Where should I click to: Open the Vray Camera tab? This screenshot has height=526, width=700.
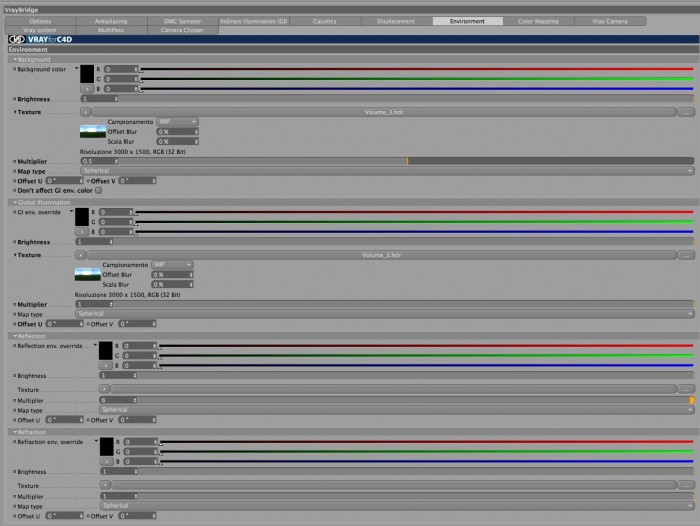pyautogui.click(x=610, y=21)
